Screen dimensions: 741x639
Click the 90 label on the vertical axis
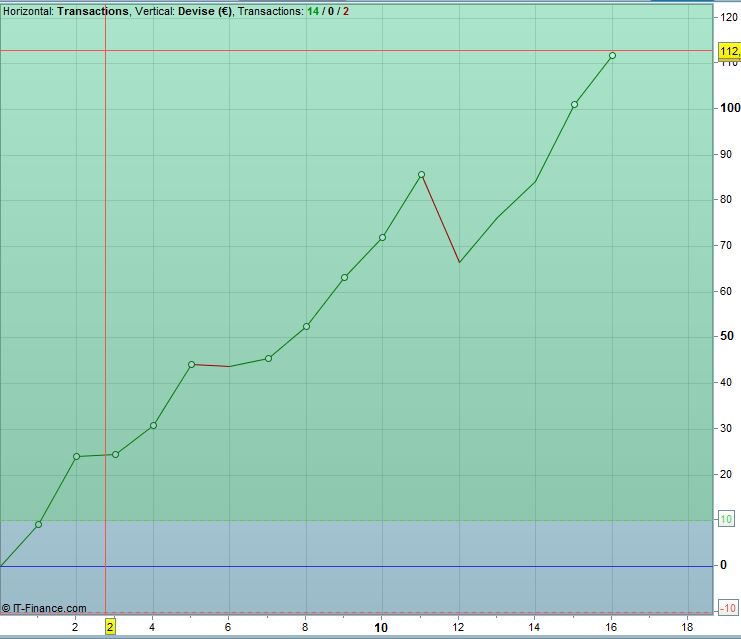pyautogui.click(x=726, y=154)
